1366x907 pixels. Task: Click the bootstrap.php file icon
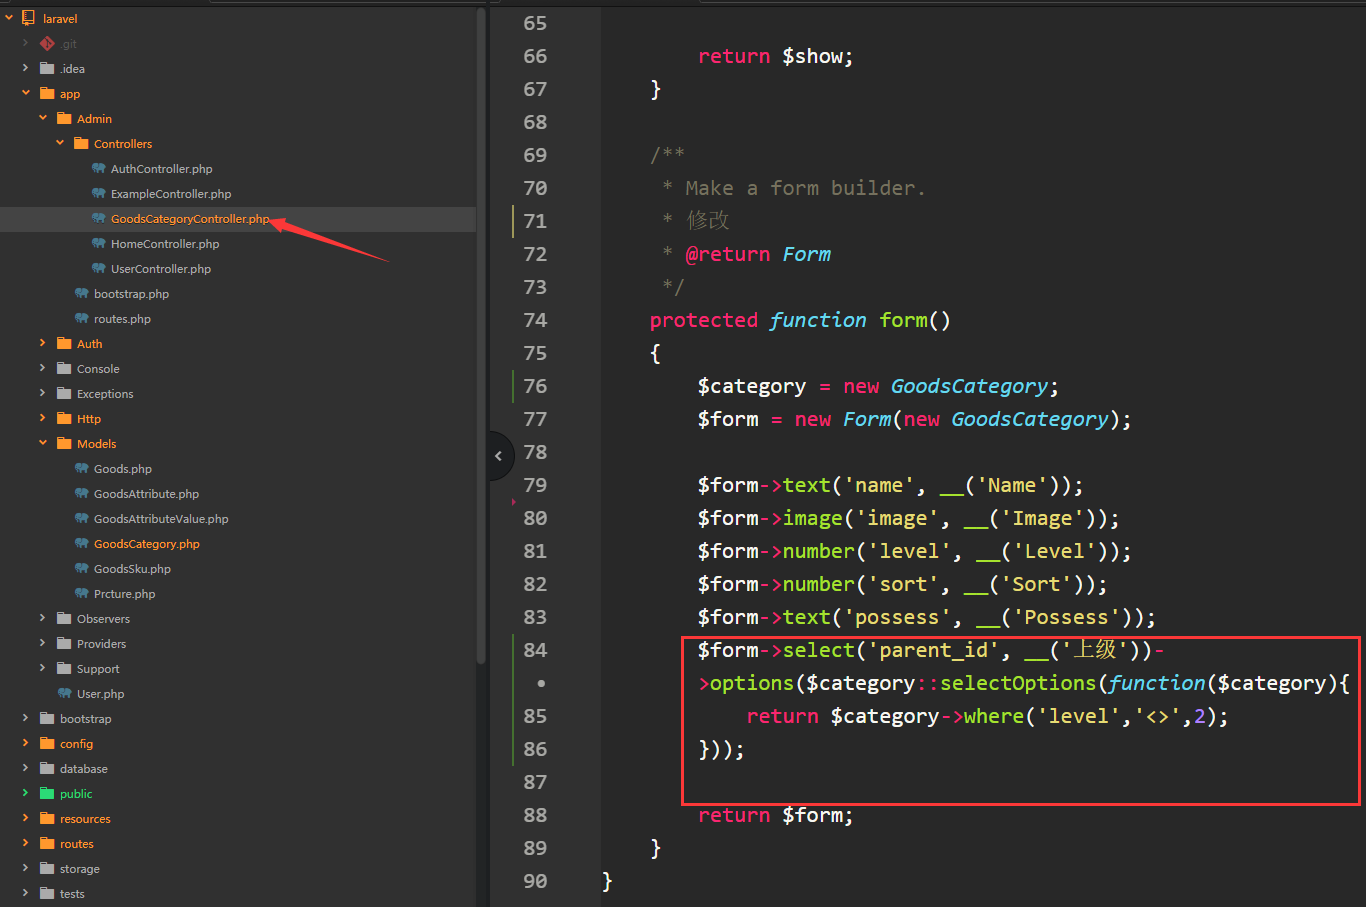pos(81,293)
